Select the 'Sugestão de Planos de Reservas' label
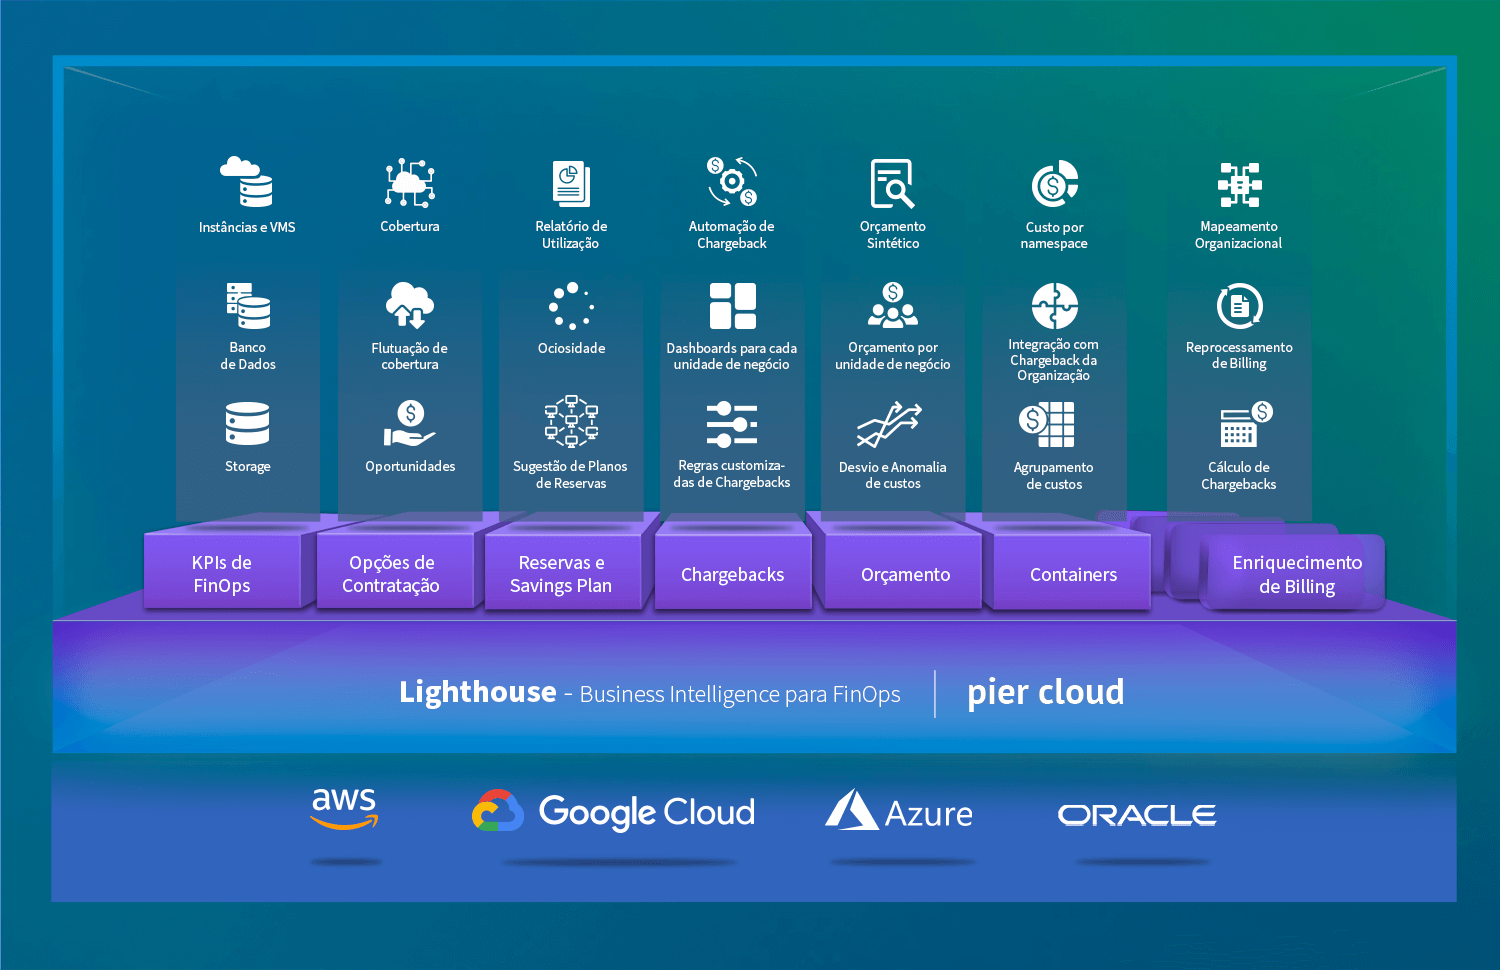The height and width of the screenshot is (970, 1500). pos(571,475)
